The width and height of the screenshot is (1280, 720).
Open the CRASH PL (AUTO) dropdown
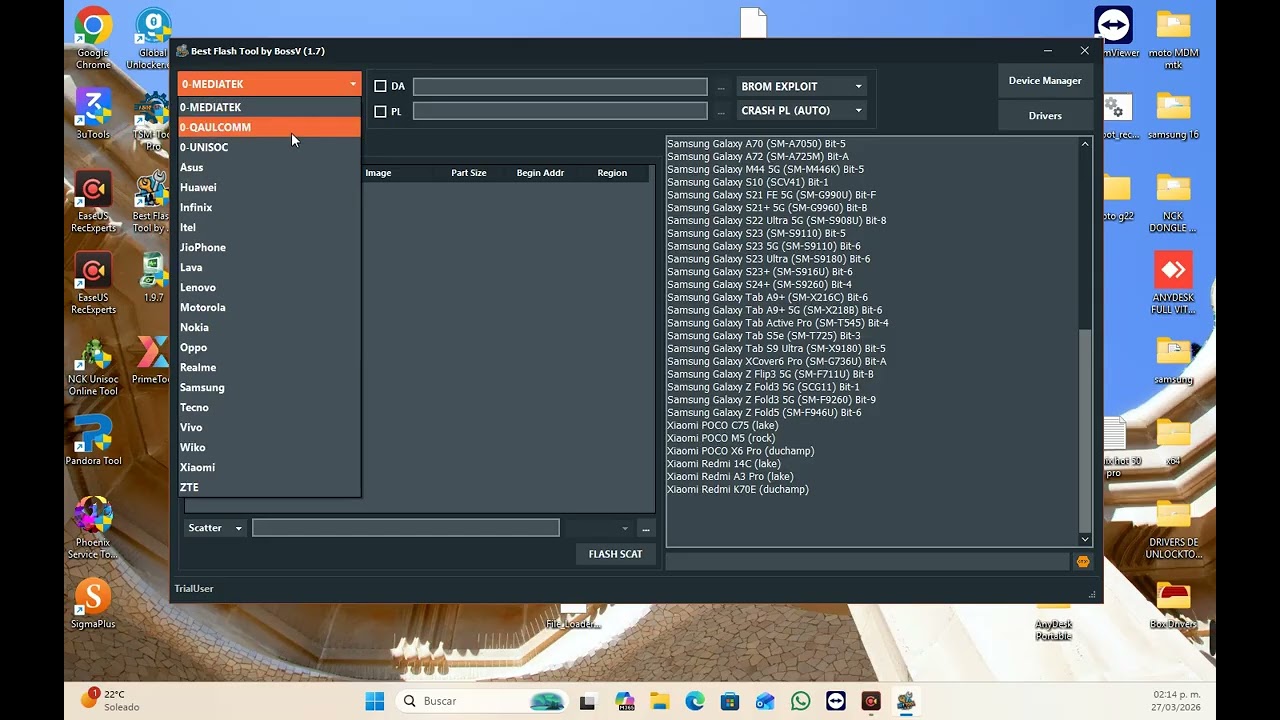tap(801, 111)
